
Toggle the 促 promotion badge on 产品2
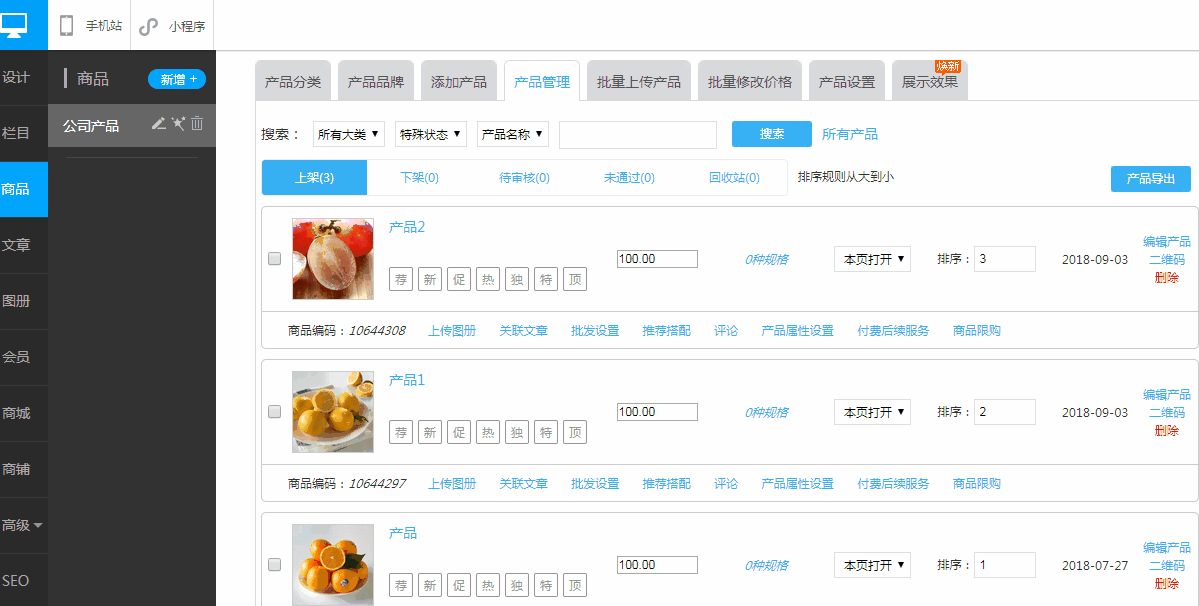coord(458,279)
